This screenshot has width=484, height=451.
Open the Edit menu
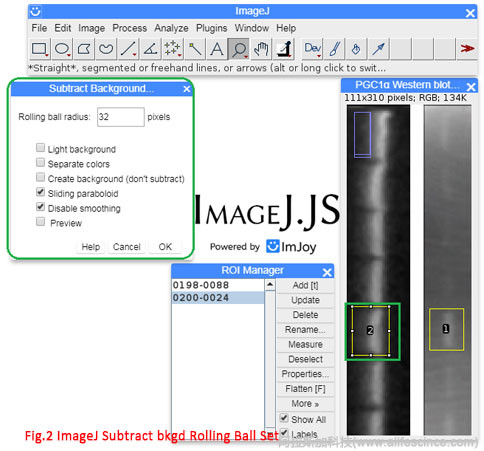click(63, 28)
